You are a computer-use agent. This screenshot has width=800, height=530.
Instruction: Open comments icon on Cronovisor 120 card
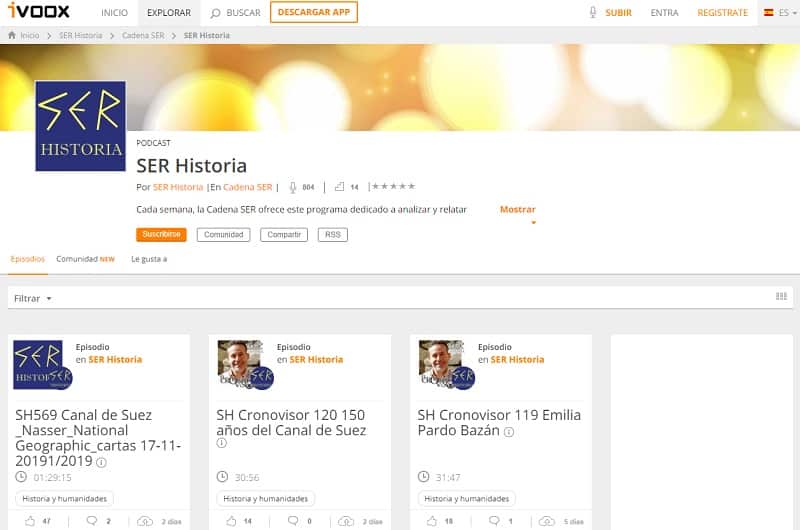(x=293, y=521)
